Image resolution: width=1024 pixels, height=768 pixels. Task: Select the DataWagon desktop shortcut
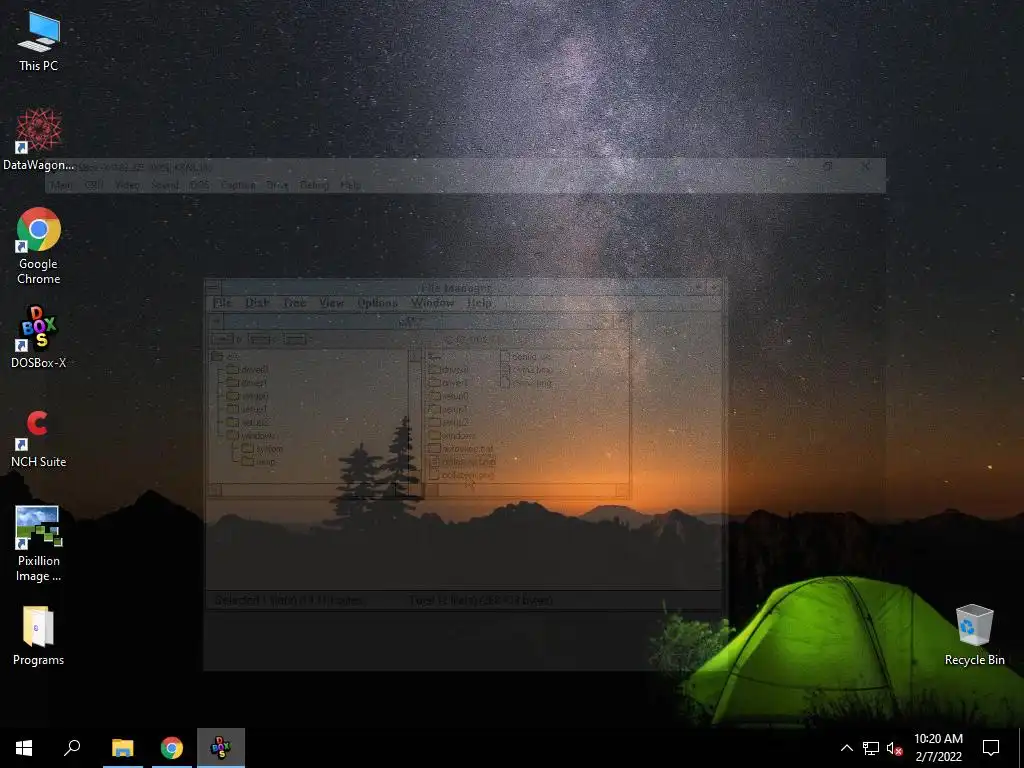pos(39,140)
